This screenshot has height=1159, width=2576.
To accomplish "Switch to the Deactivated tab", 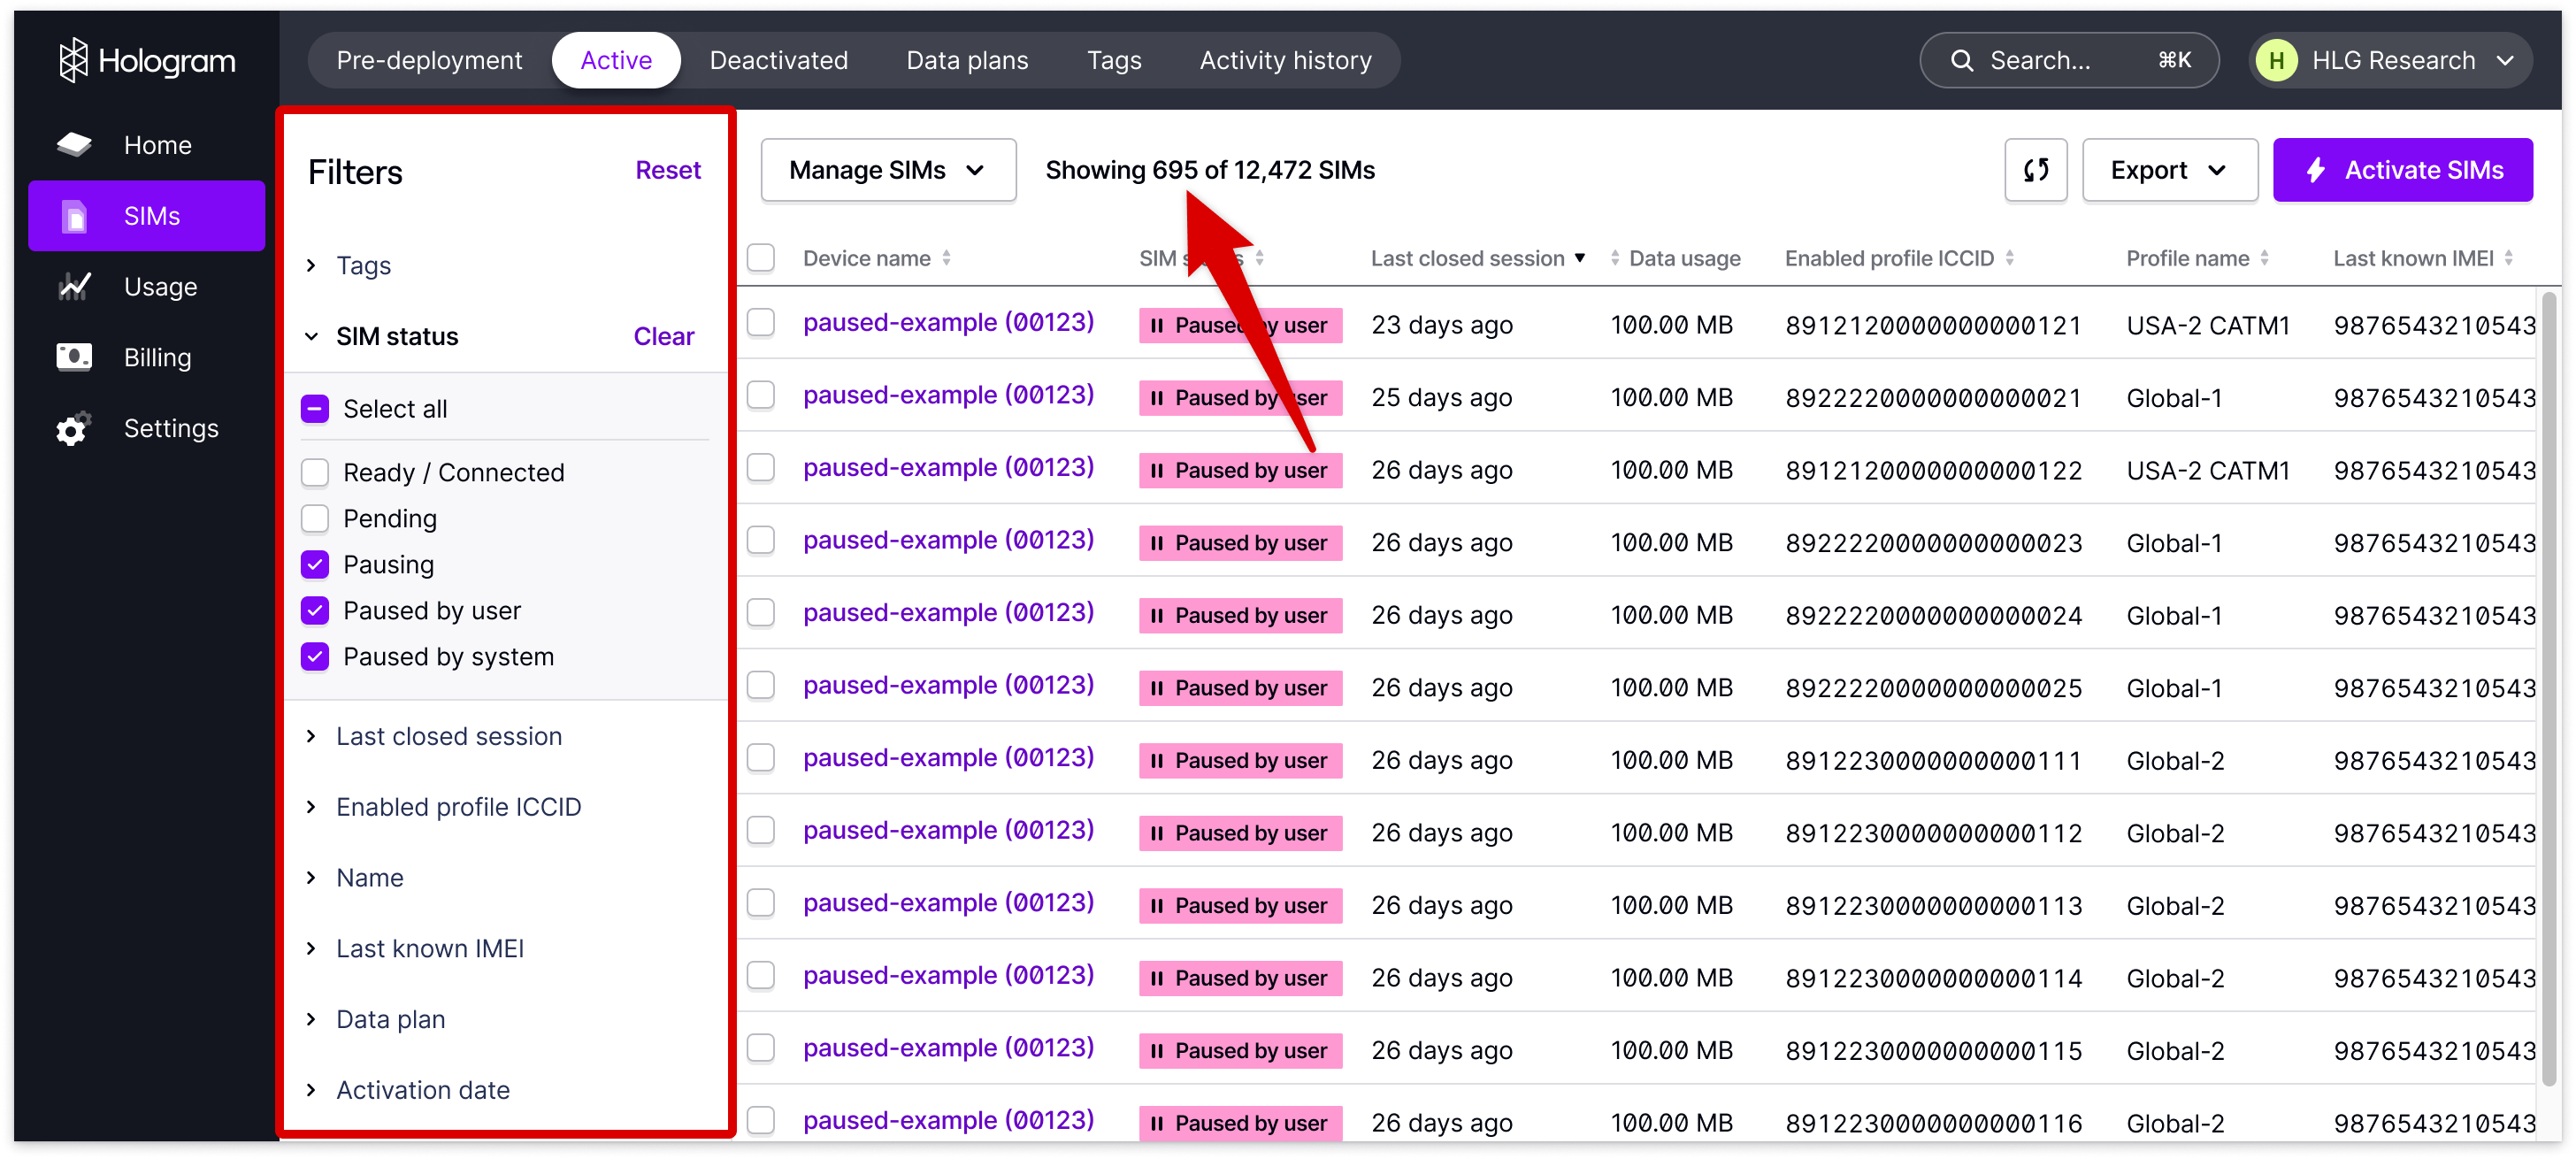I will [778, 61].
